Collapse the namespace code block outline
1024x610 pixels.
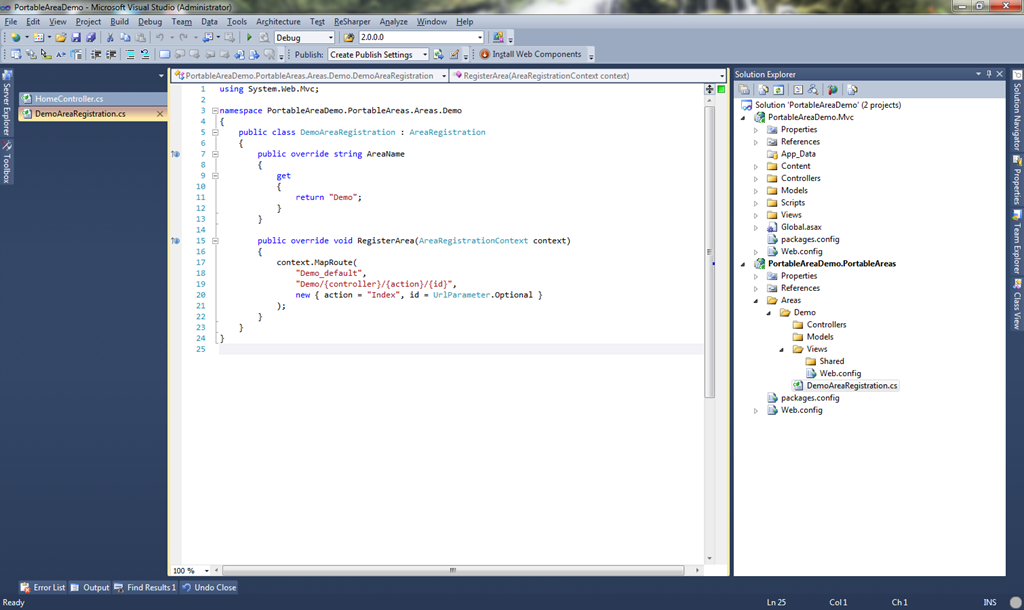pos(215,110)
